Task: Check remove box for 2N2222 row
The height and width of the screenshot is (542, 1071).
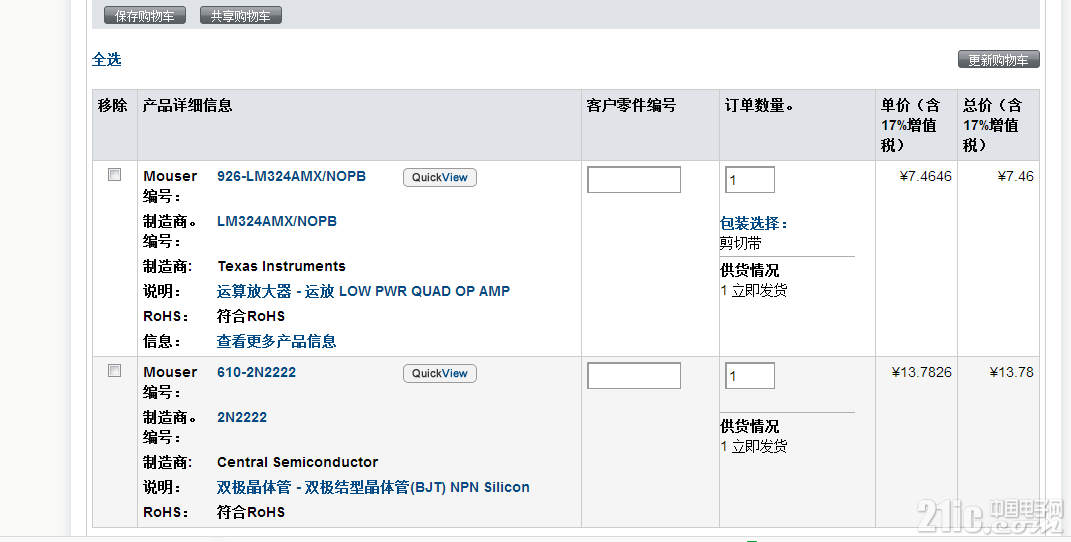Action: point(115,371)
